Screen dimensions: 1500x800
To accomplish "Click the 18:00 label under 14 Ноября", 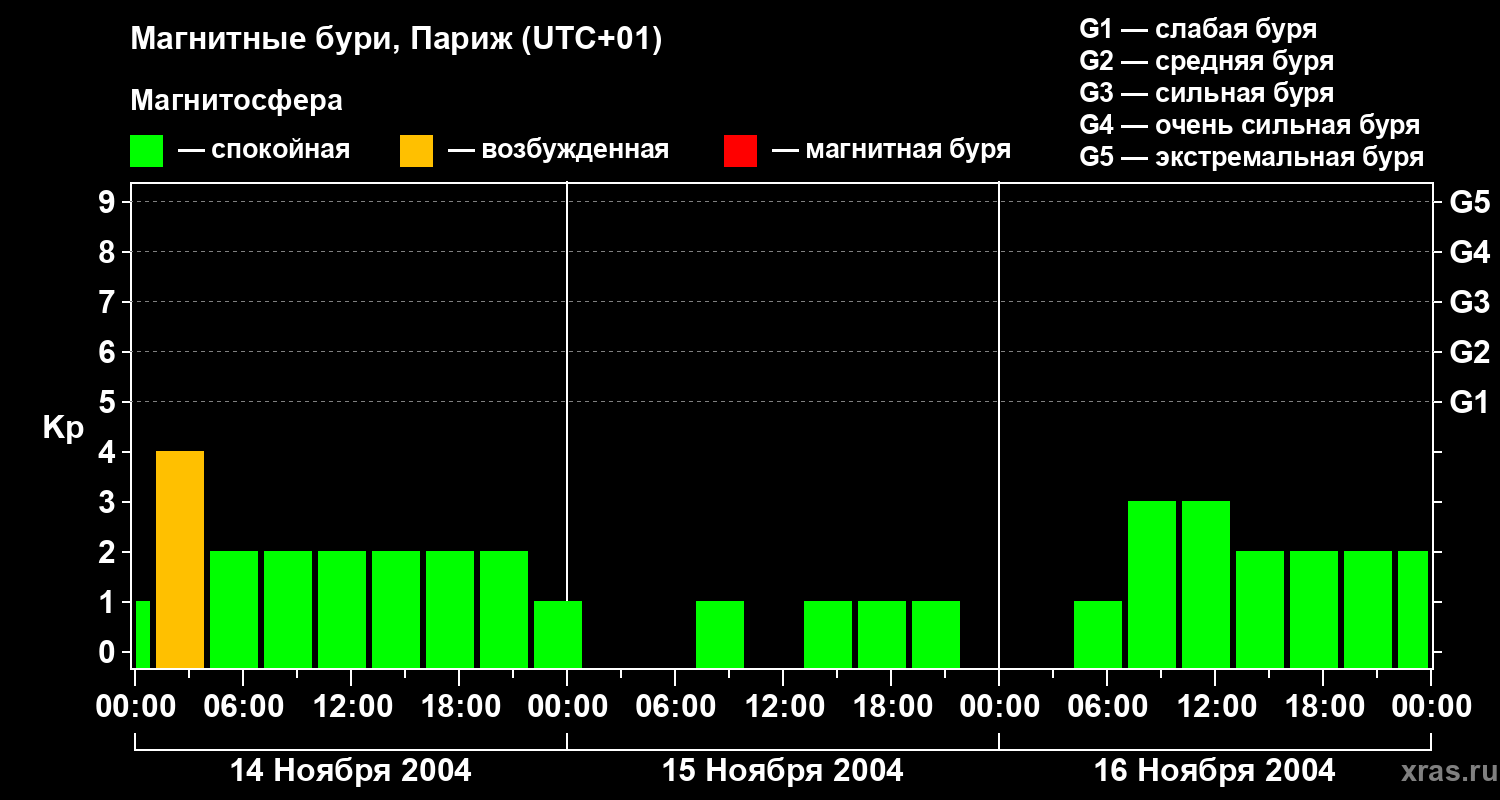I will (459, 706).
